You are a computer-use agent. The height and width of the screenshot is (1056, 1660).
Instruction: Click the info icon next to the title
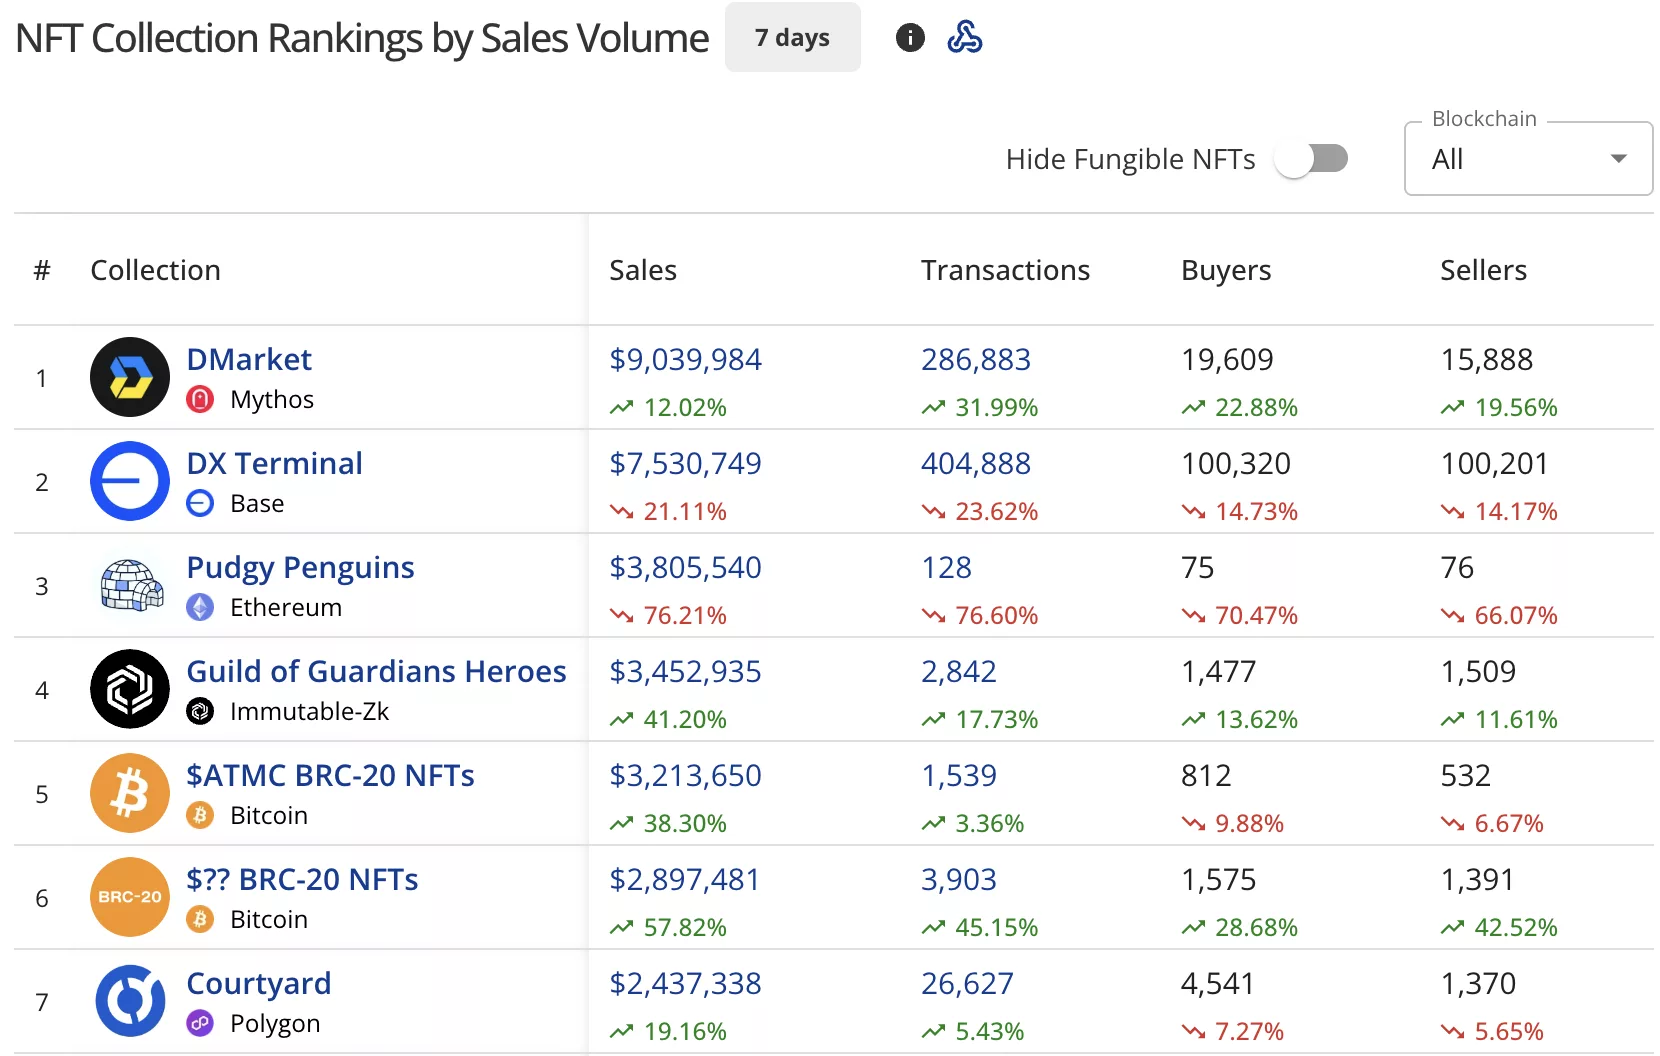tap(909, 37)
